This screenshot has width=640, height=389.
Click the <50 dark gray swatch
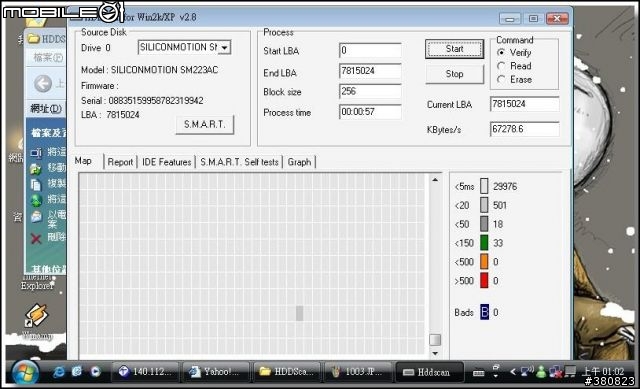pyautogui.click(x=484, y=224)
